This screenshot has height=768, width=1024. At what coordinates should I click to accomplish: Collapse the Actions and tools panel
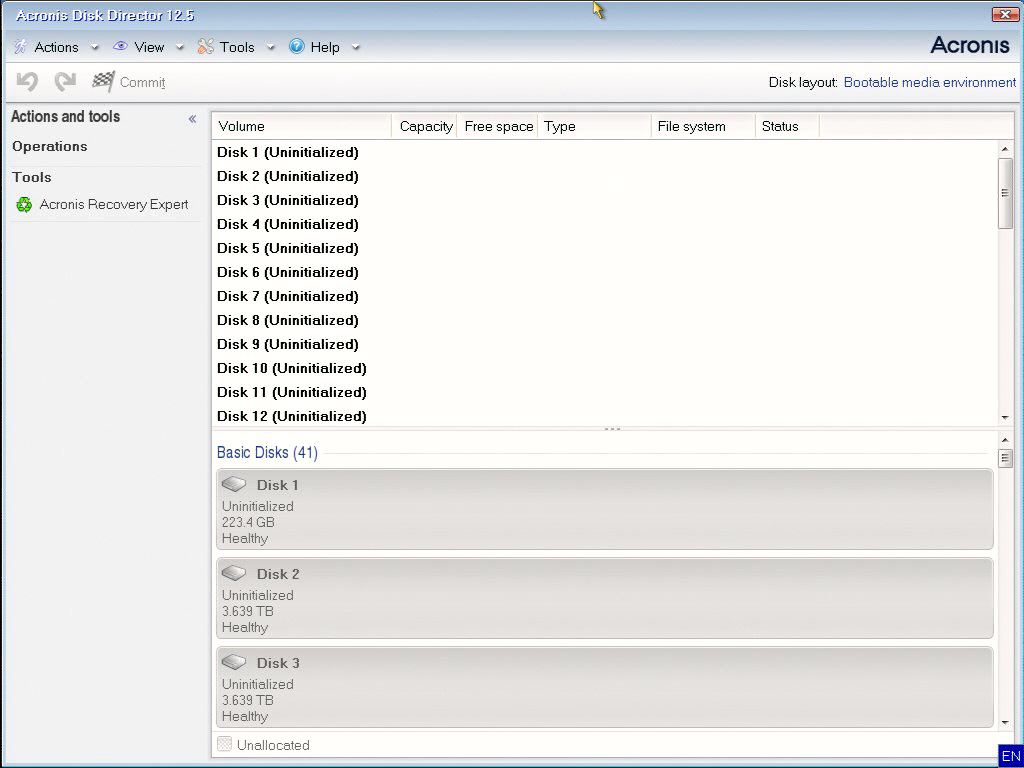192,119
